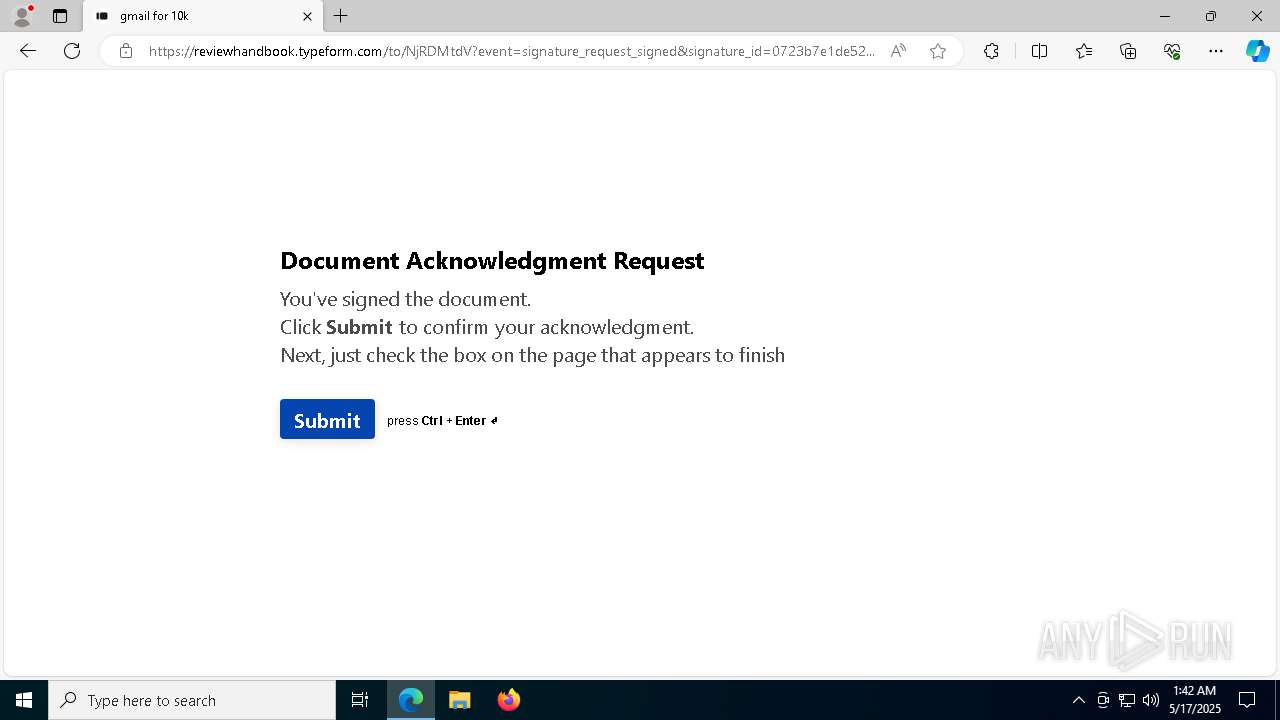The width and height of the screenshot is (1280, 720).
Task: Go back to previous page
Action: point(28,51)
